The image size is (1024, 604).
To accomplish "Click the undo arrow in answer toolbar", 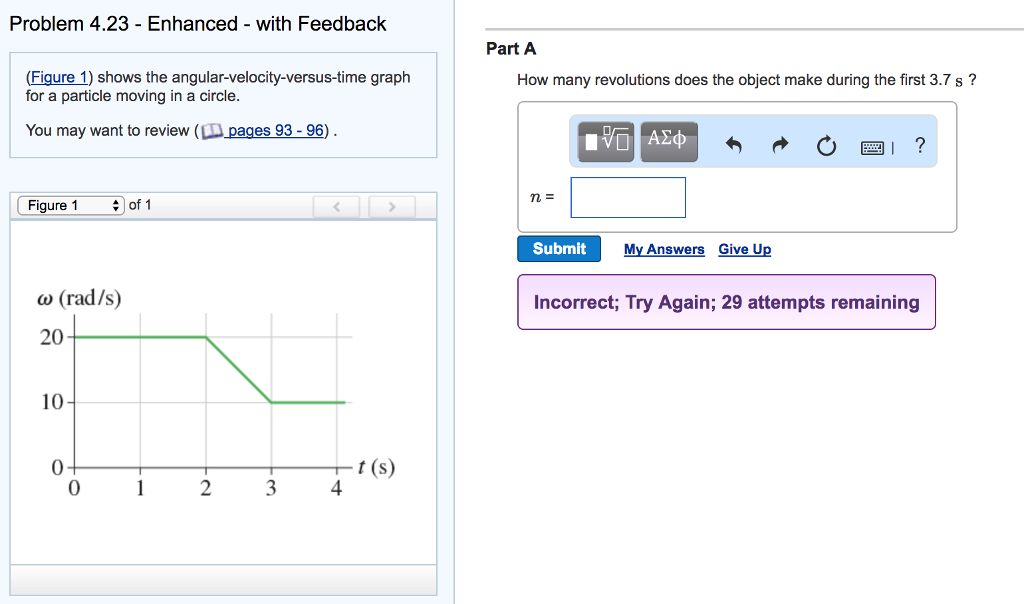I will click(734, 147).
